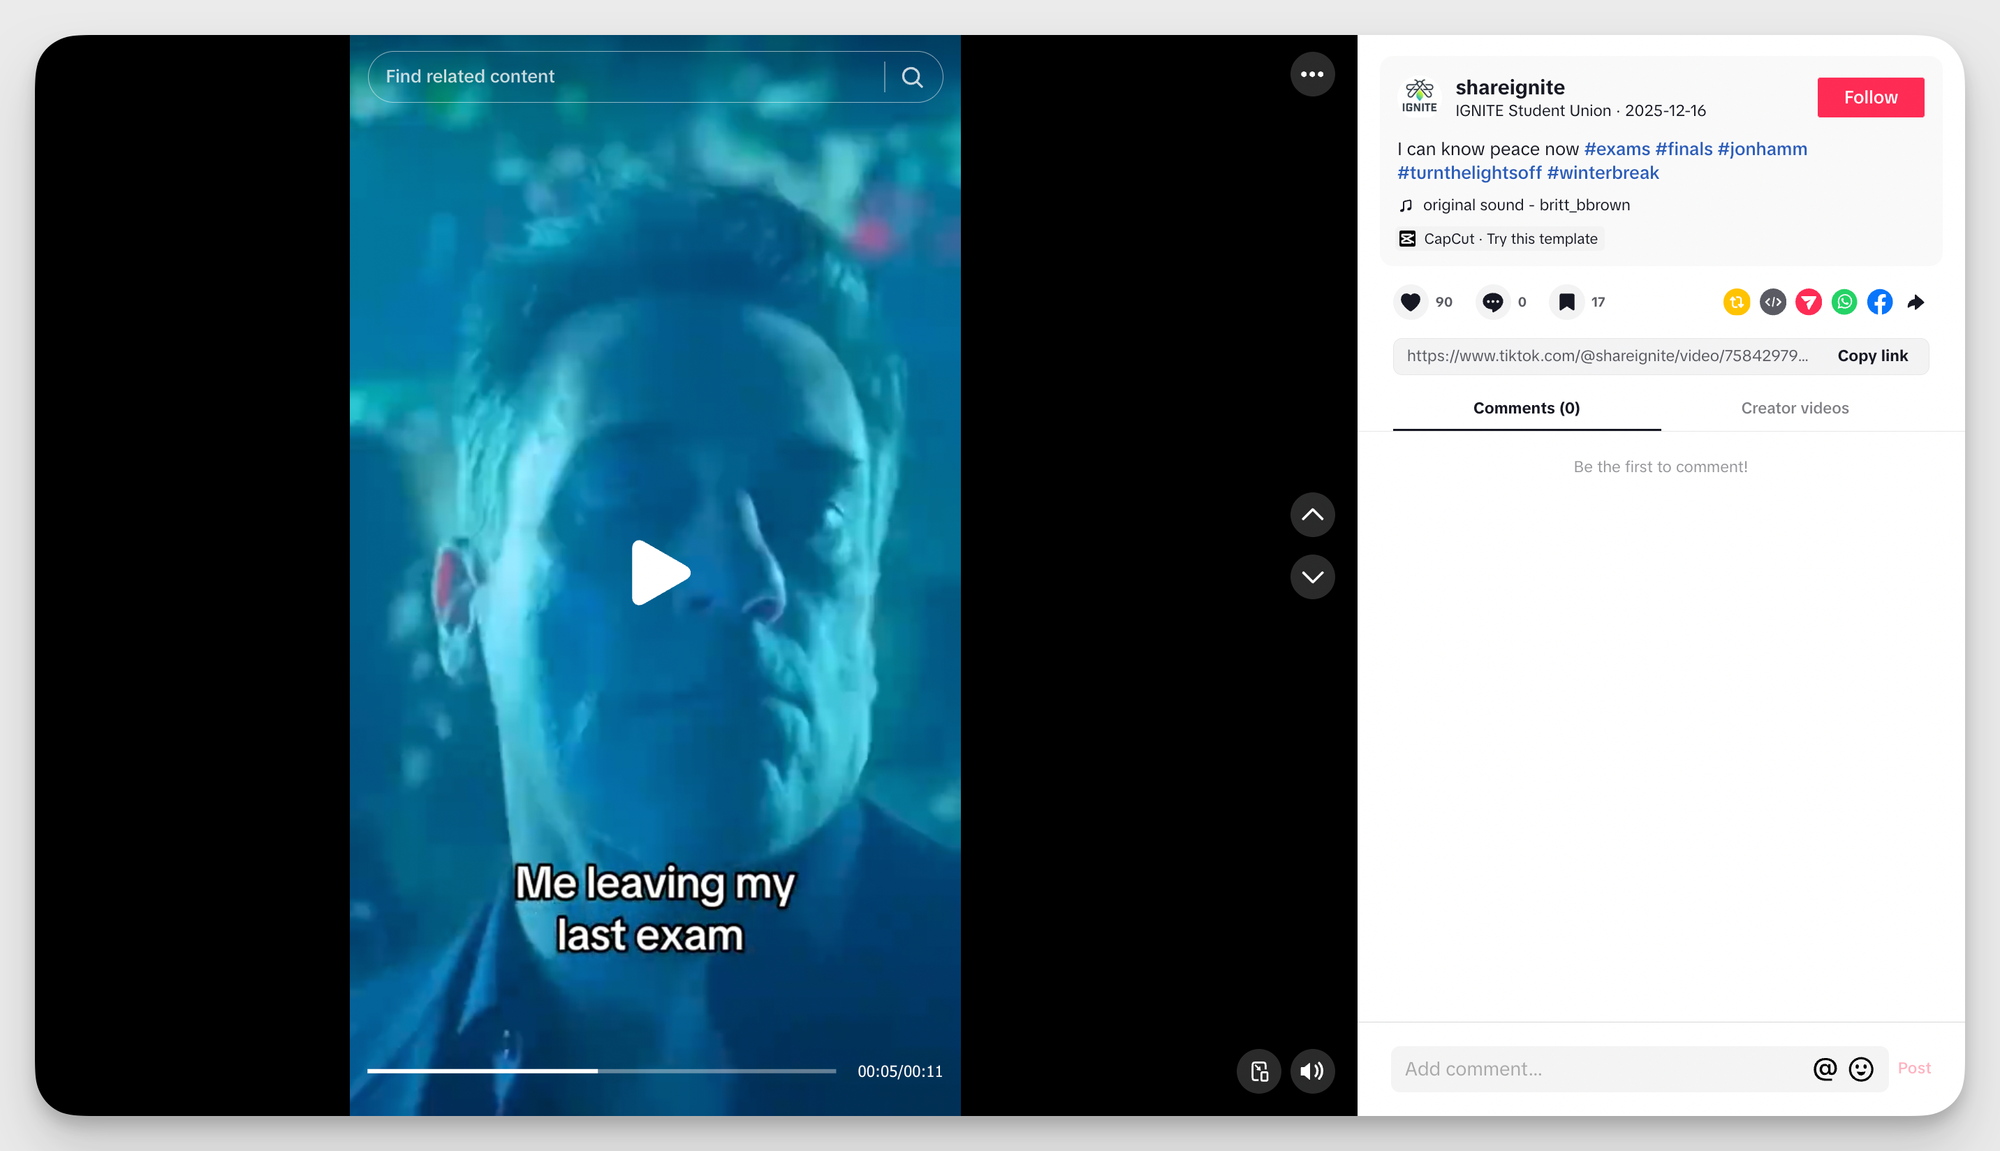Share to Facebook icon
This screenshot has height=1151, width=2000.
1880,302
